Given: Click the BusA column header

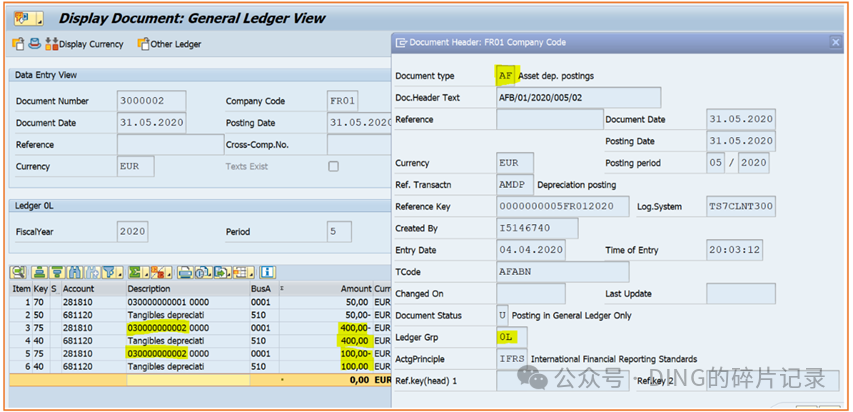Looking at the screenshot, I should (263, 289).
